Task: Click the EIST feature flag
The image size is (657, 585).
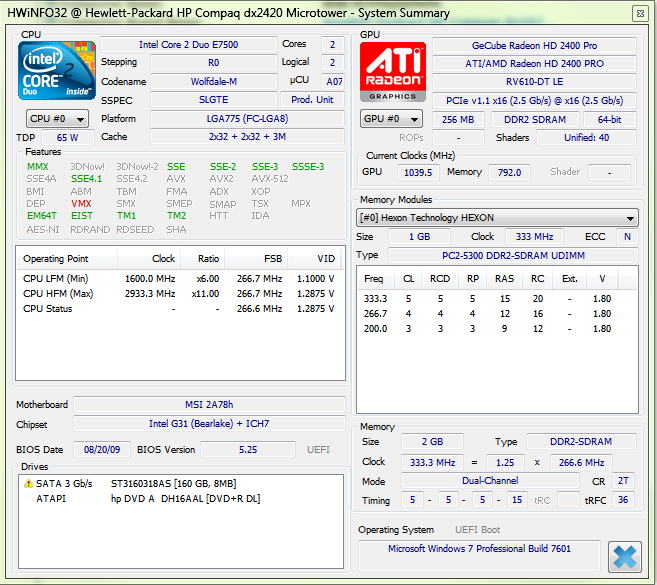Action: tap(82, 216)
